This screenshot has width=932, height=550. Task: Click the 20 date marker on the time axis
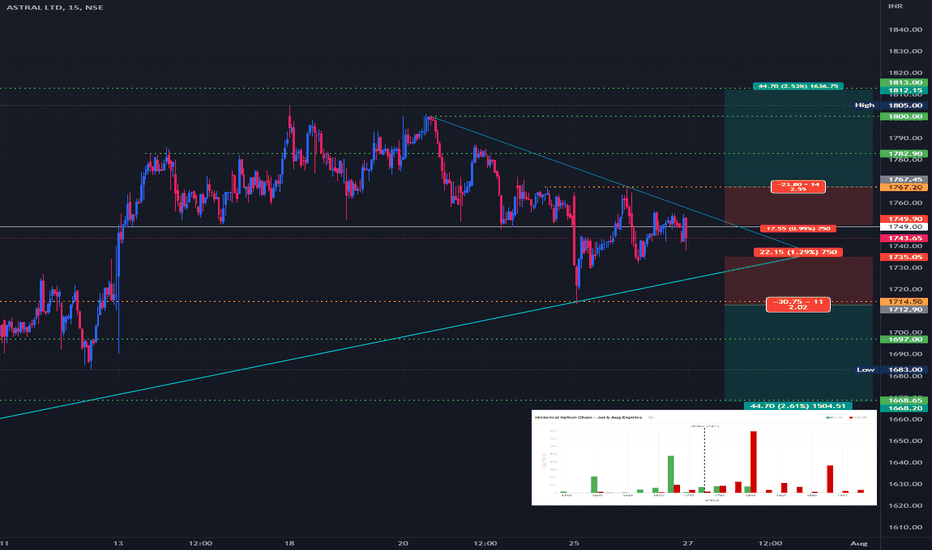click(403, 543)
